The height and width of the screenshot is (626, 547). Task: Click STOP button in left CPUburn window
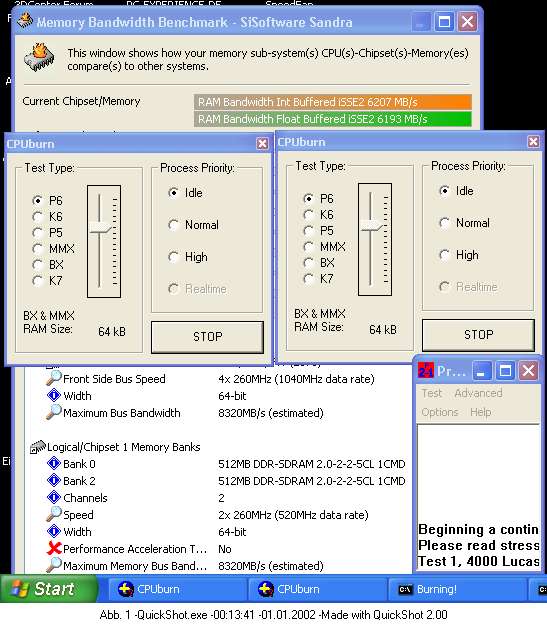pos(207,337)
